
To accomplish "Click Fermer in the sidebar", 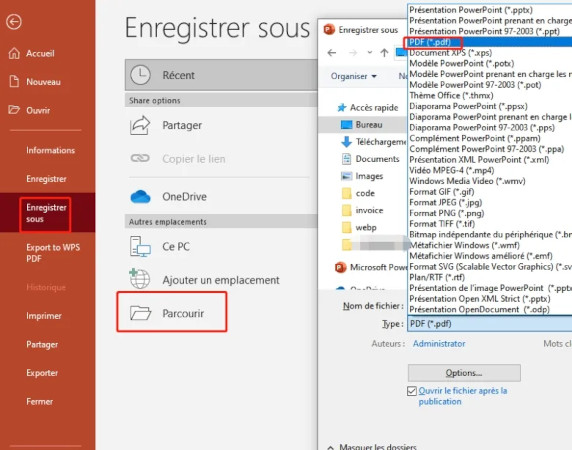I will click(39, 401).
